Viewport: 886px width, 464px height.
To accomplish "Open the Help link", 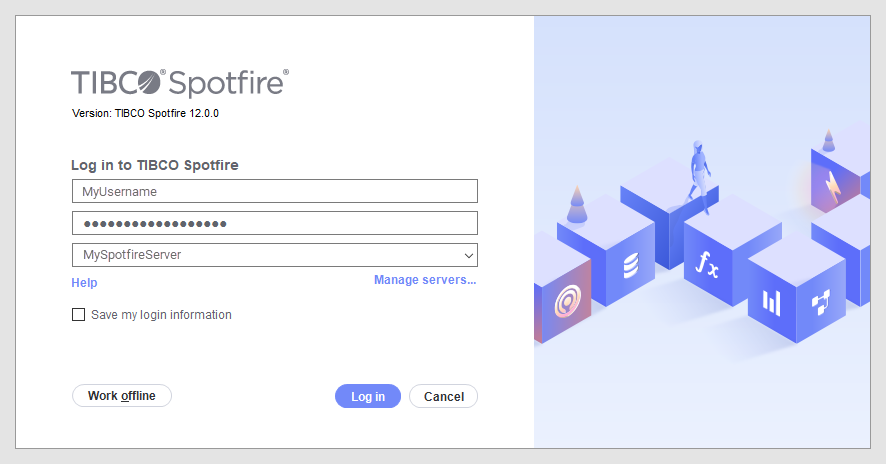I will tap(84, 283).
